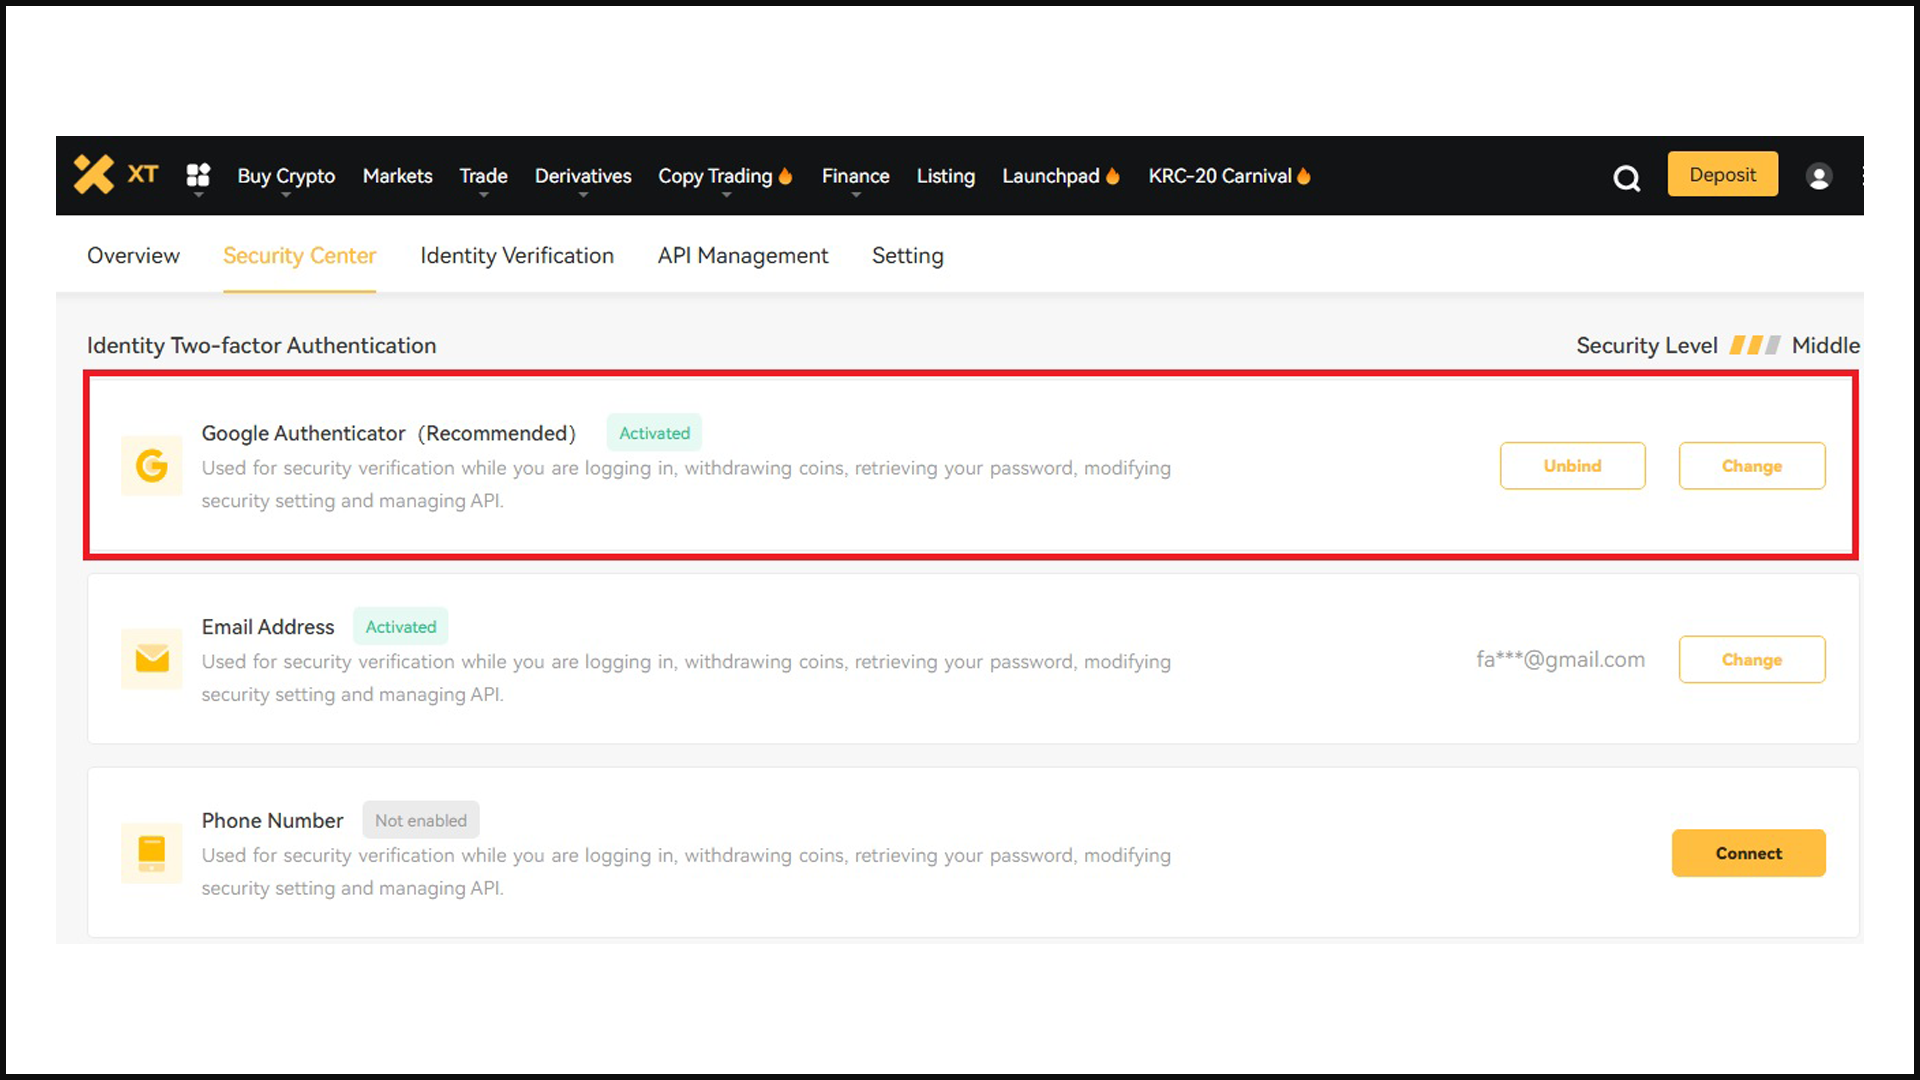The image size is (1920, 1080).
Task: Click the user profile icon
Action: [x=1817, y=175]
